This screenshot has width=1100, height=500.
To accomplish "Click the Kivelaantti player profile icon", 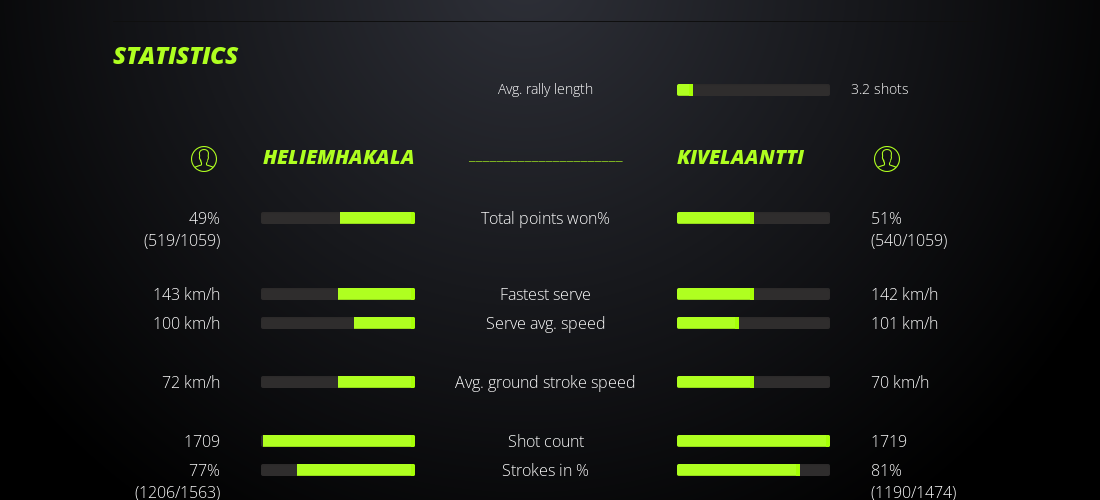I will click(887, 159).
